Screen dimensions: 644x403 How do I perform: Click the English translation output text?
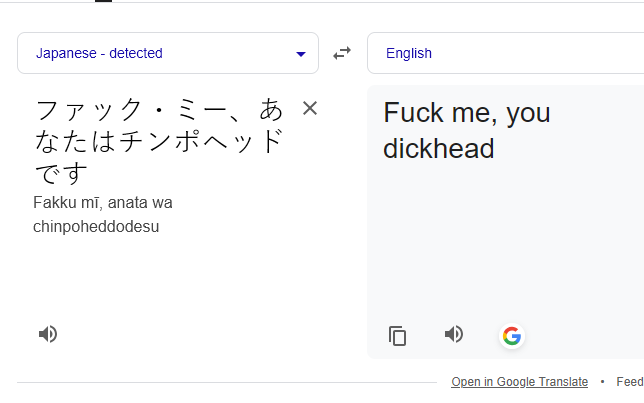click(x=467, y=130)
